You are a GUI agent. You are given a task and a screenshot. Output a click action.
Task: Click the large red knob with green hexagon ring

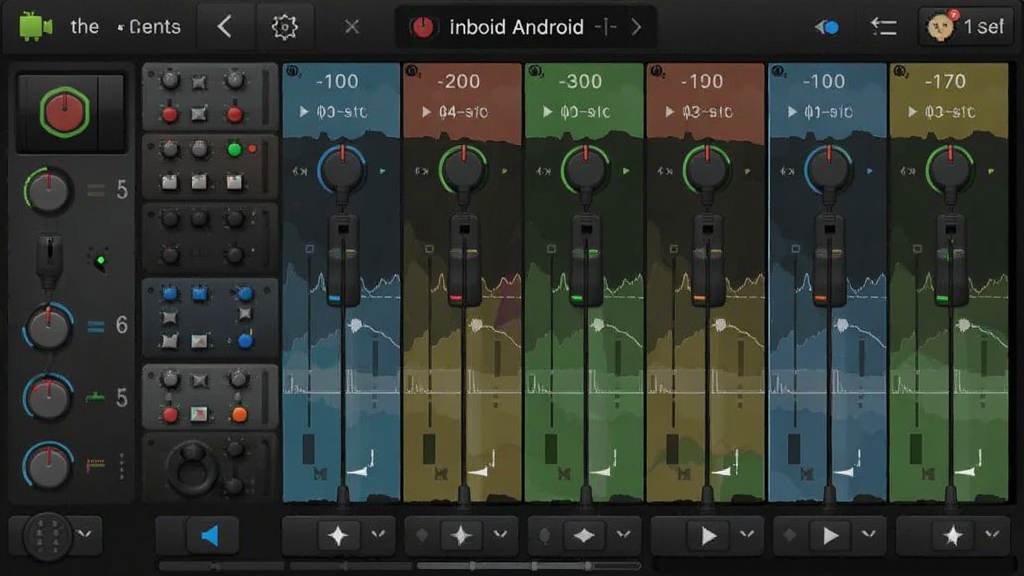pyautogui.click(x=64, y=113)
